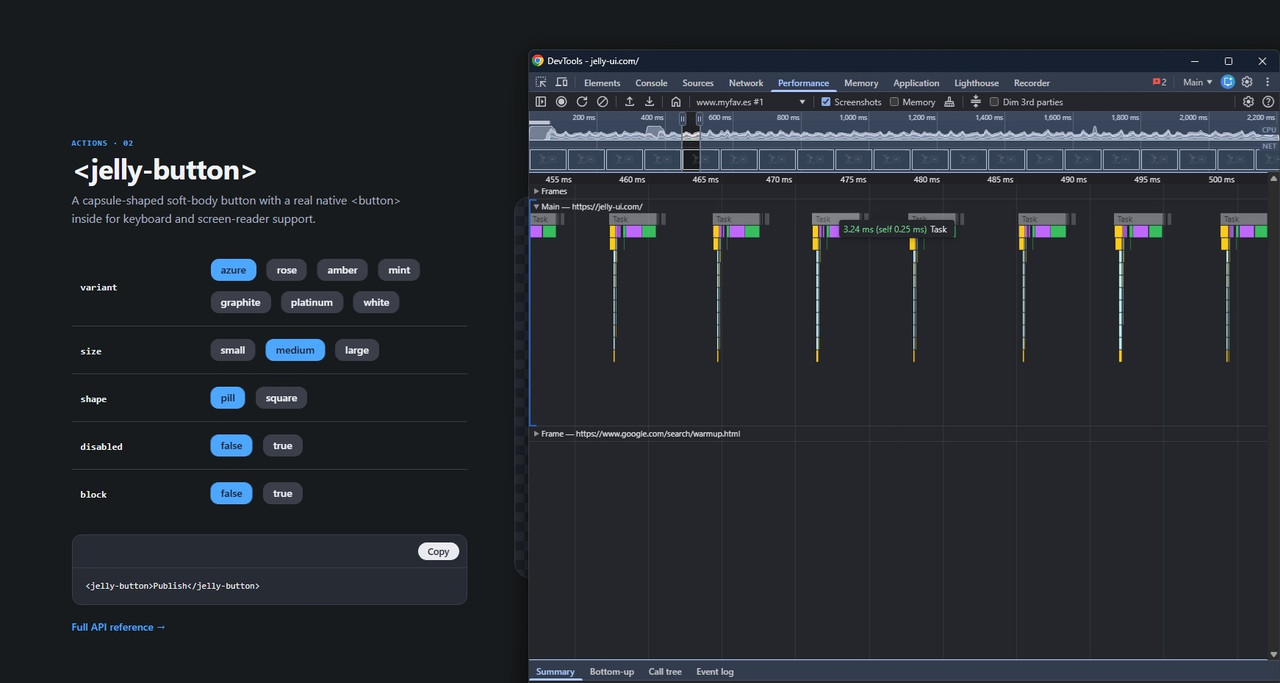
Task: Check the Dim 3rd parties option
Action: point(994,102)
